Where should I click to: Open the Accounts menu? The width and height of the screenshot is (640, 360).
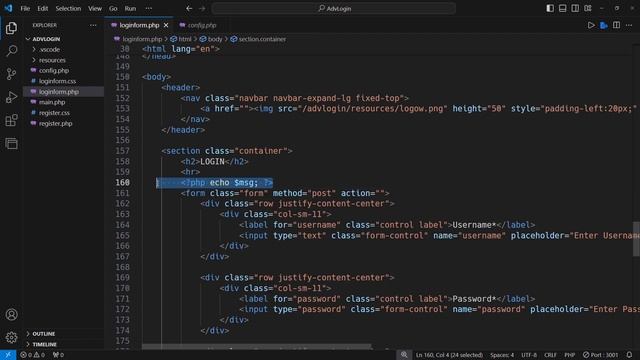pos(11,314)
